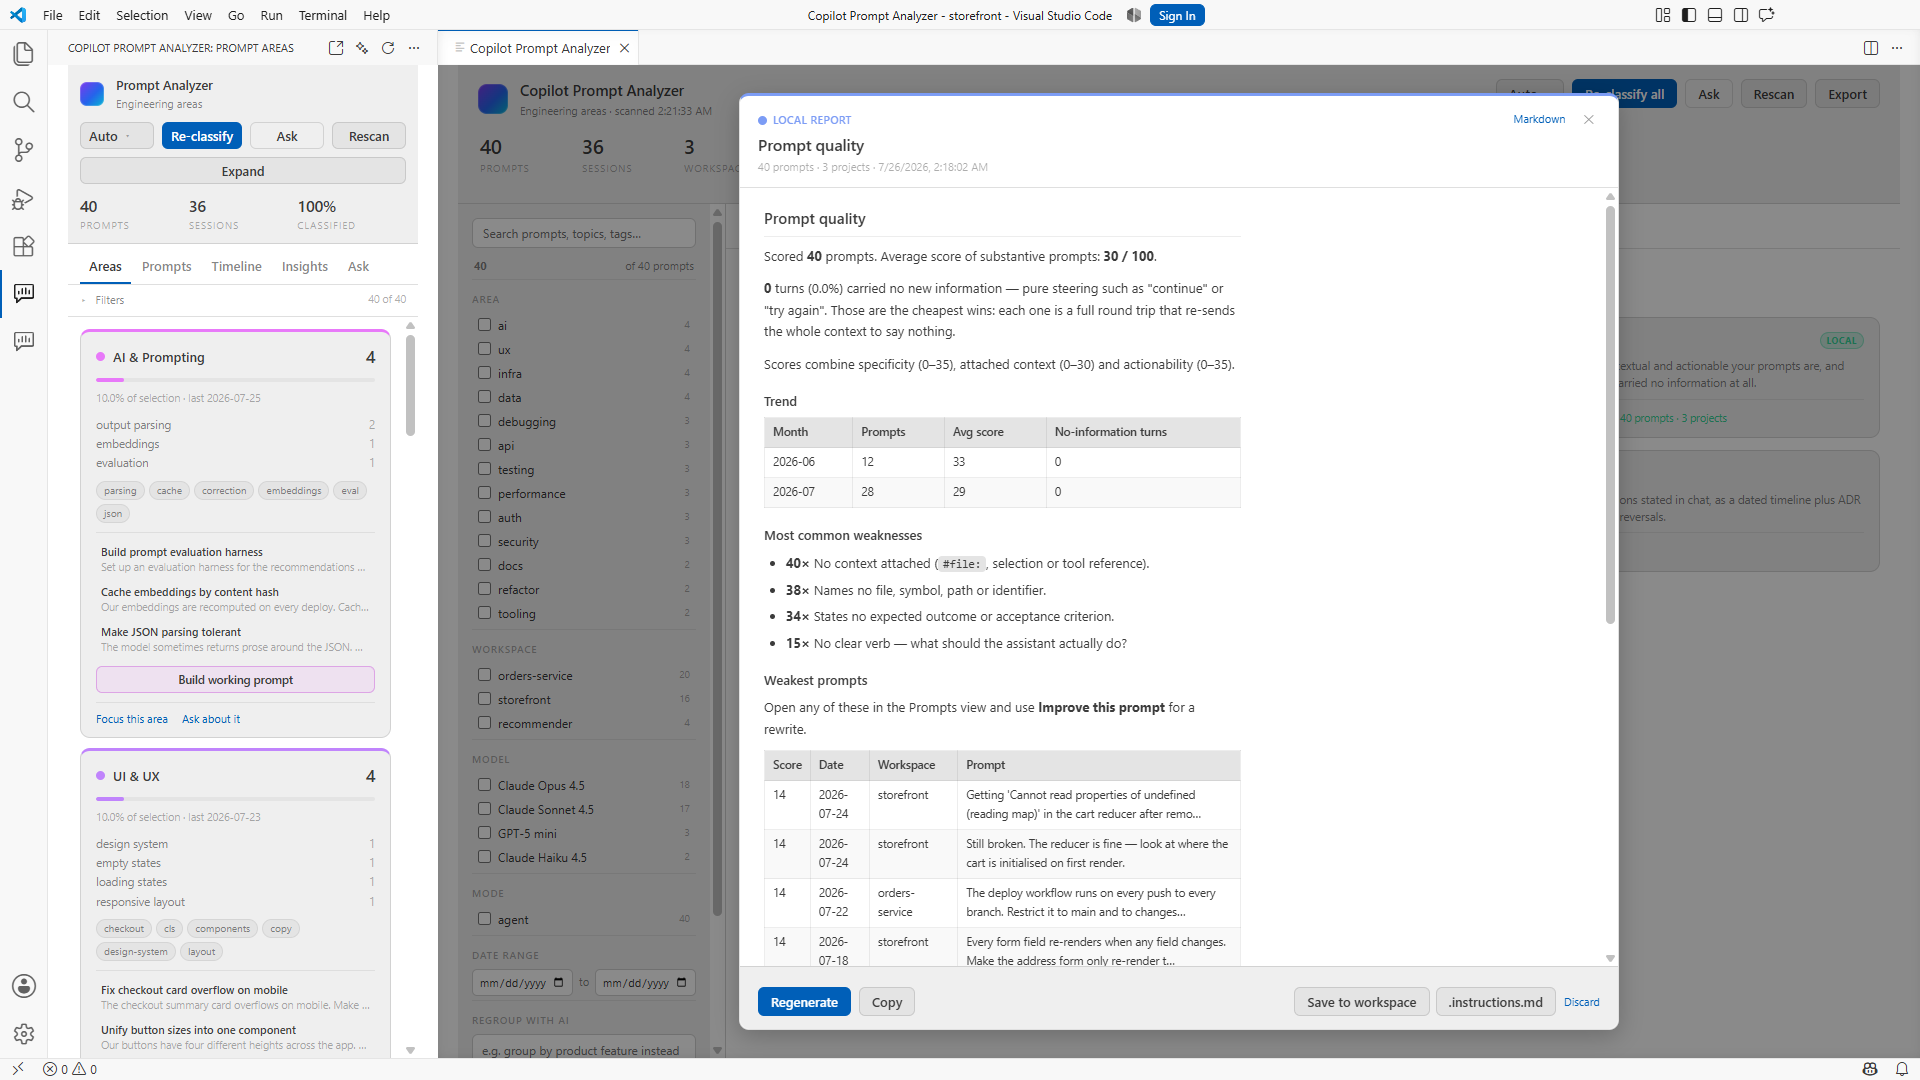Open the File menu
The width and height of the screenshot is (1920, 1080).
point(53,15)
